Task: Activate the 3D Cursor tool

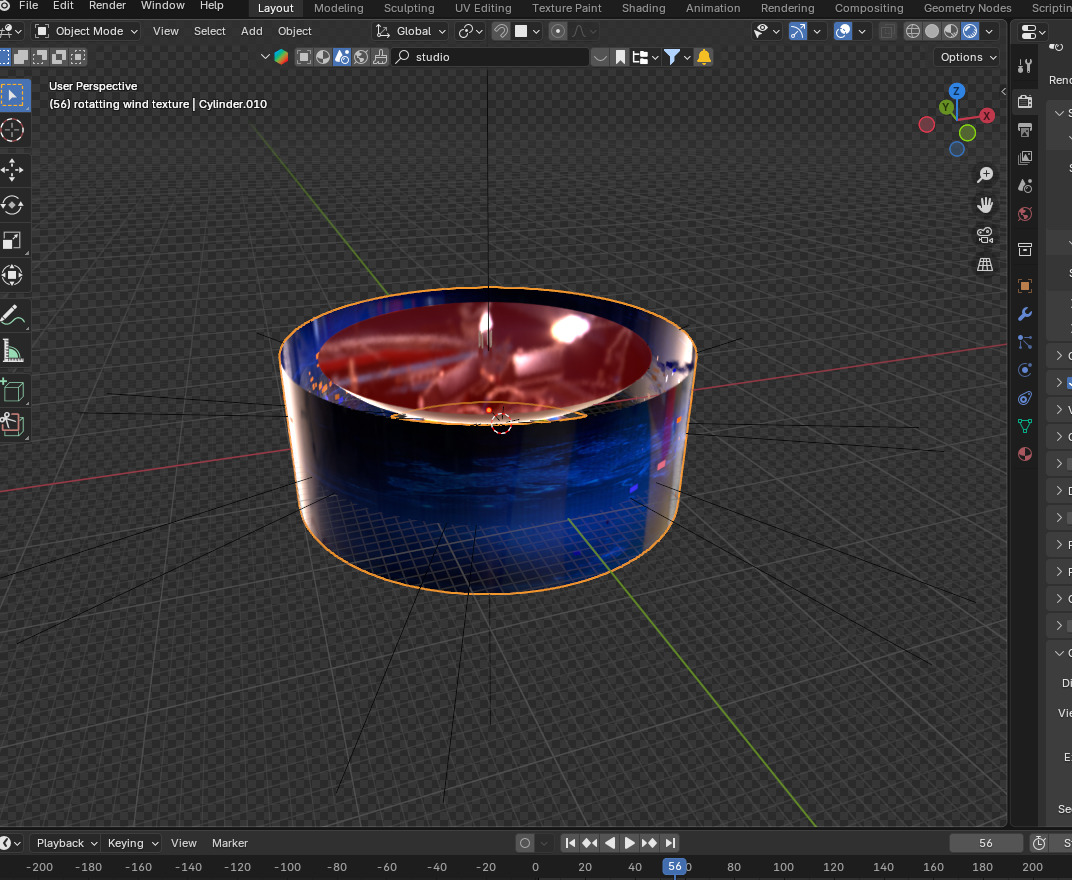Action: pos(13,130)
